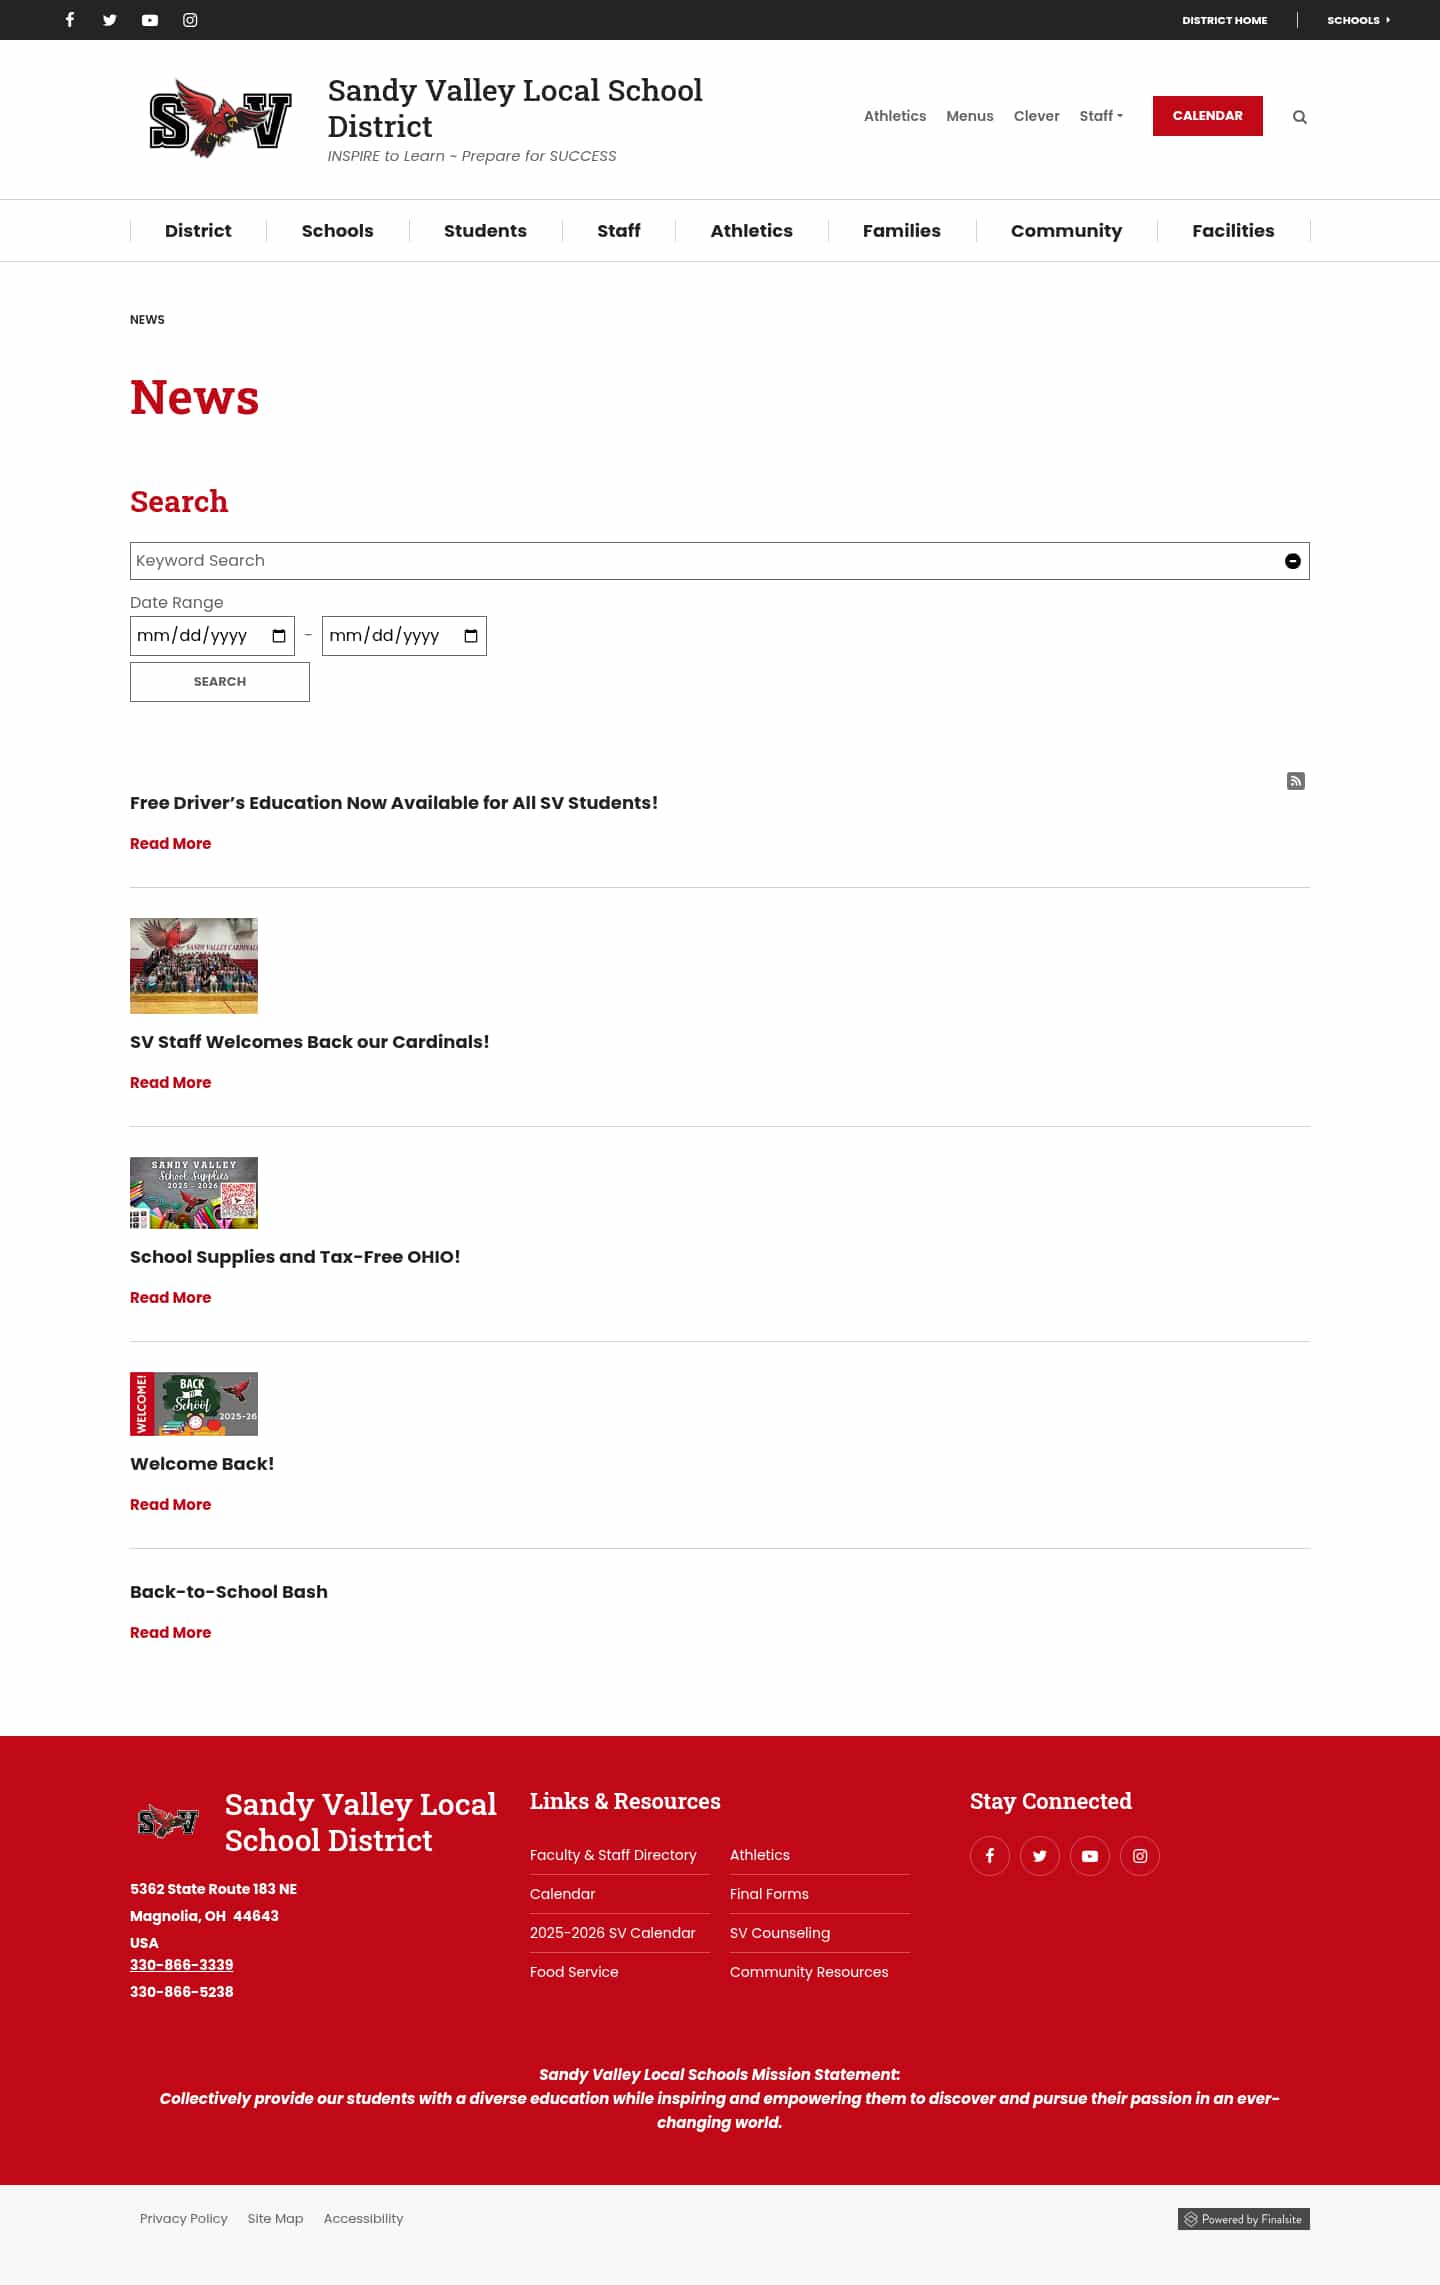The image size is (1440, 2285).
Task: Open 2025-2026 SV Calendar link
Action: (613, 1933)
